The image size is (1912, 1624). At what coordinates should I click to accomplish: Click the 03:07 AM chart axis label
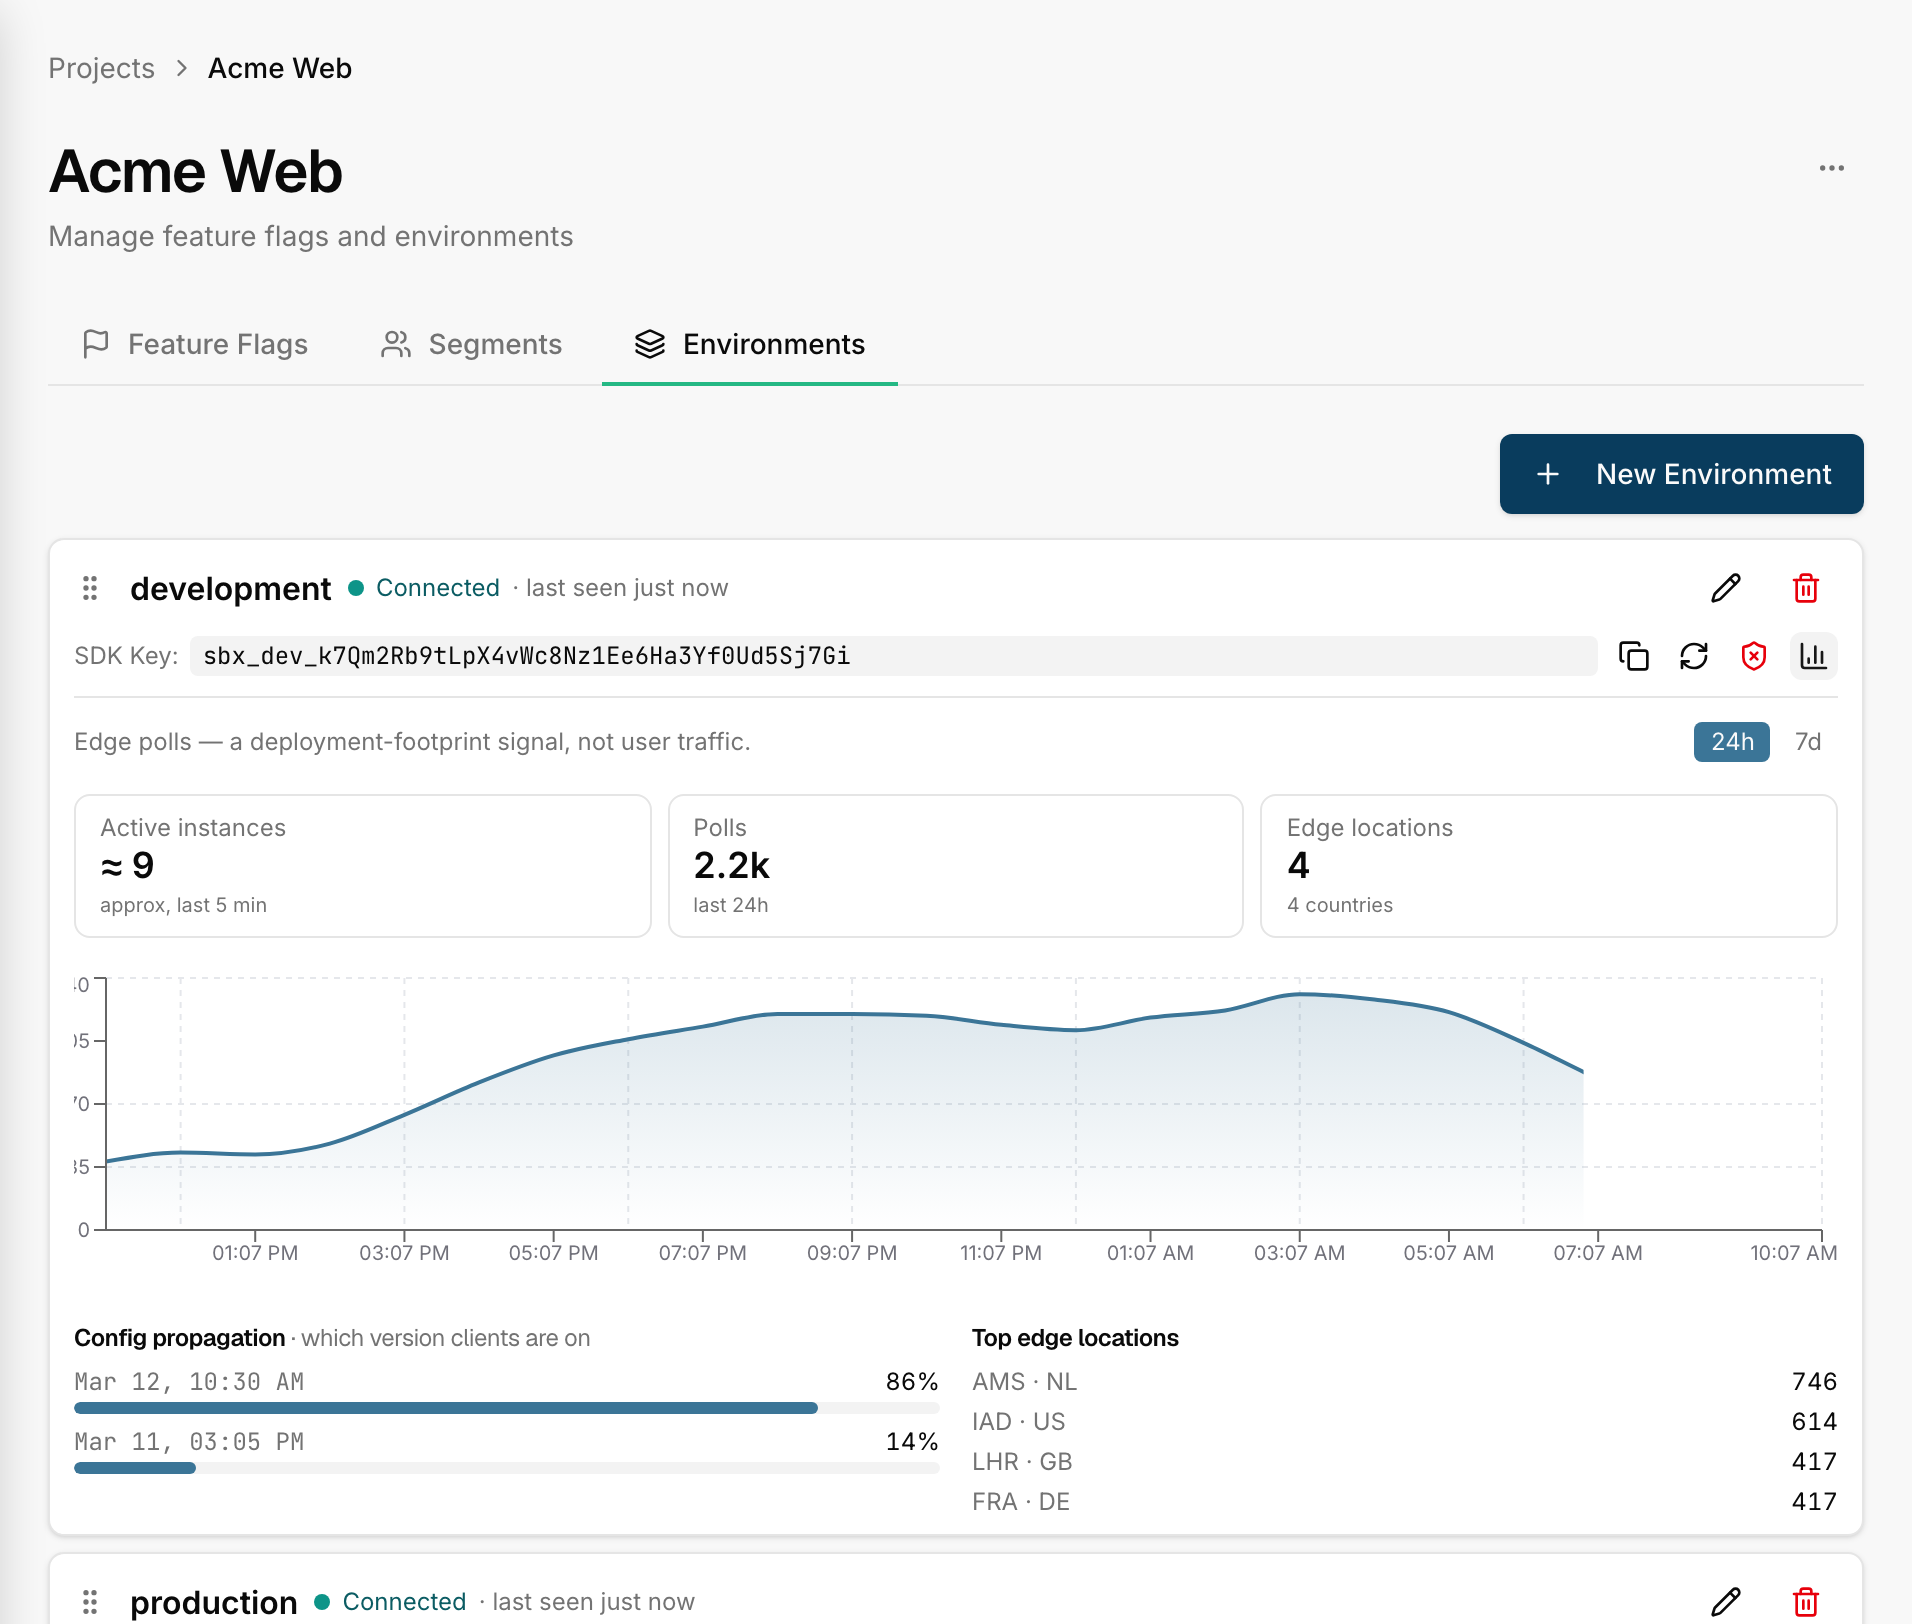1299,1253
